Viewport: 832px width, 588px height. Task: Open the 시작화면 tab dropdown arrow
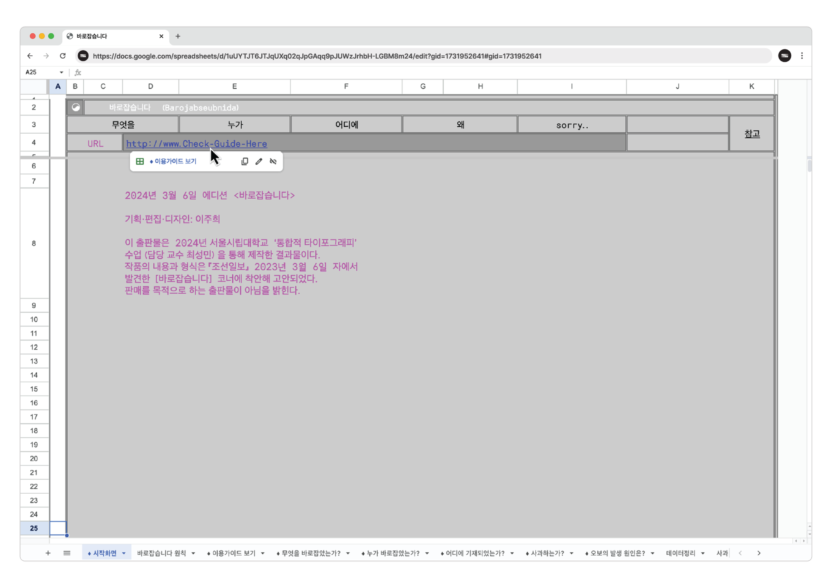pyautogui.click(x=124, y=553)
